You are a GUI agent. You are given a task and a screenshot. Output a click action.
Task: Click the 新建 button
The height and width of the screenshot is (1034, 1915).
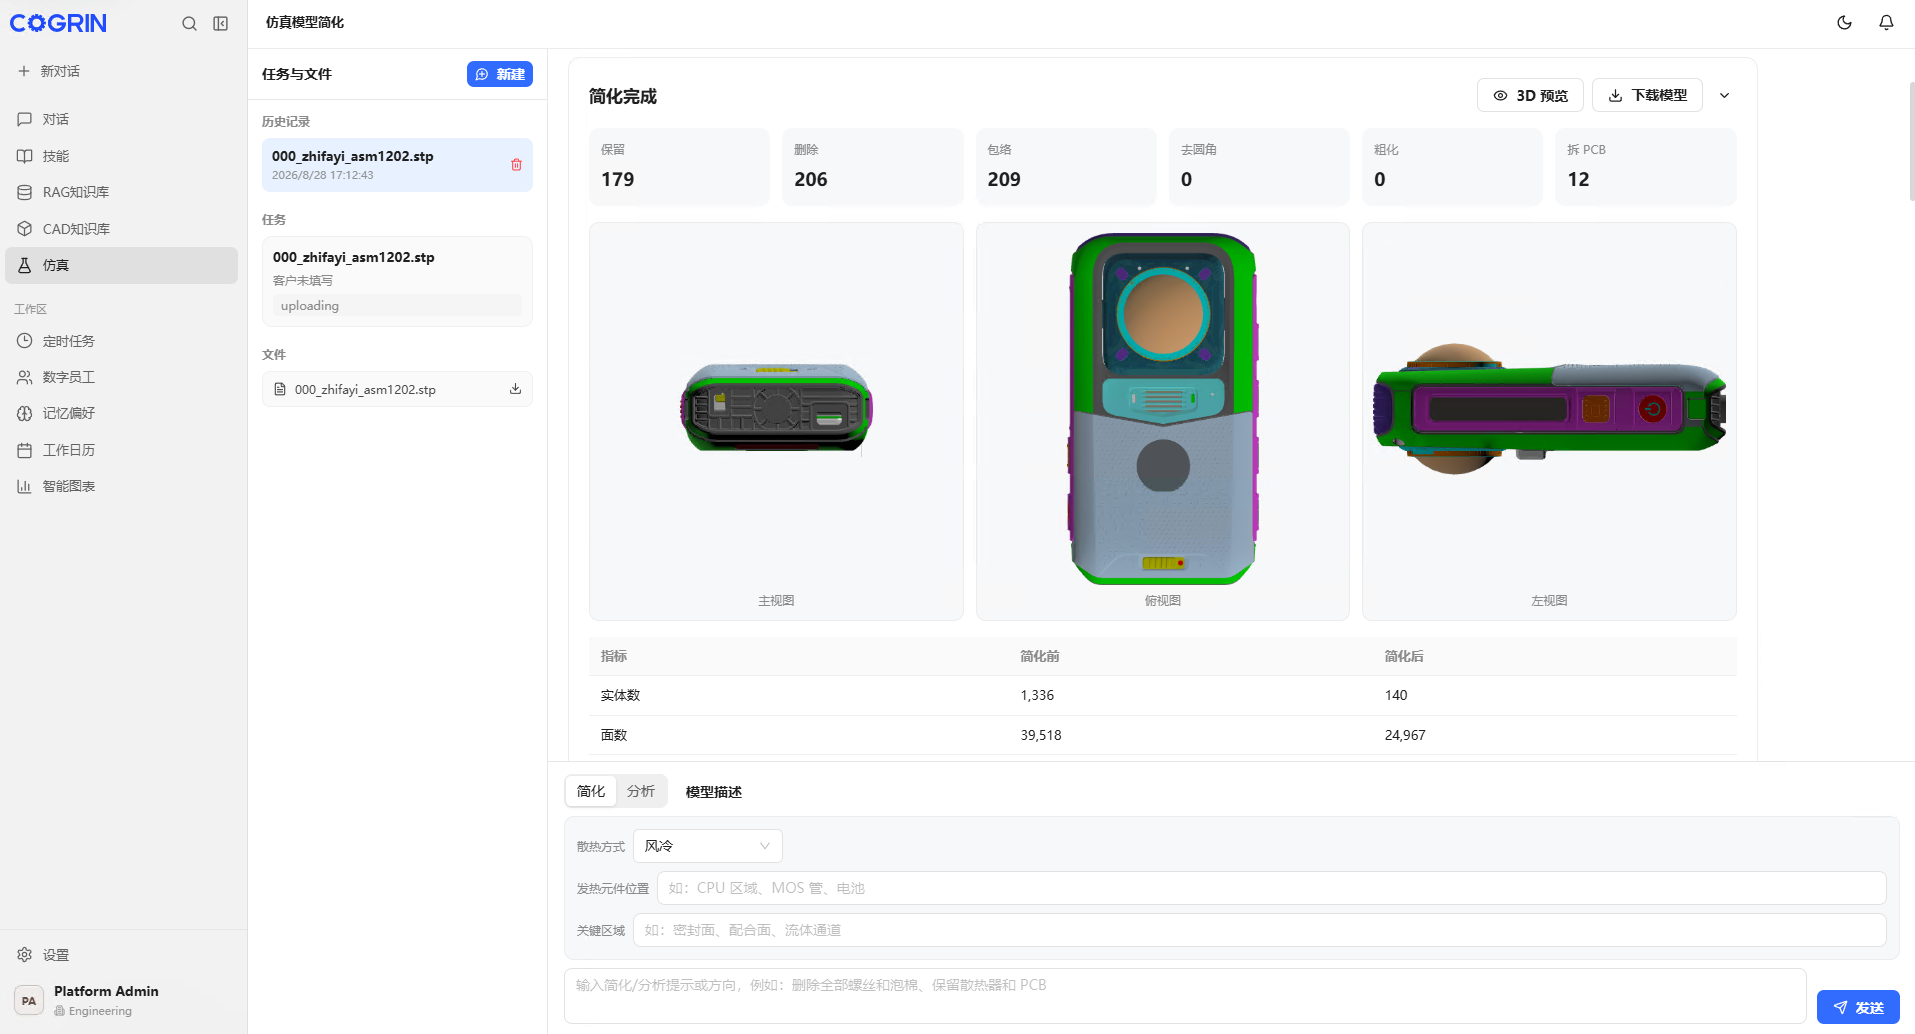click(x=500, y=74)
